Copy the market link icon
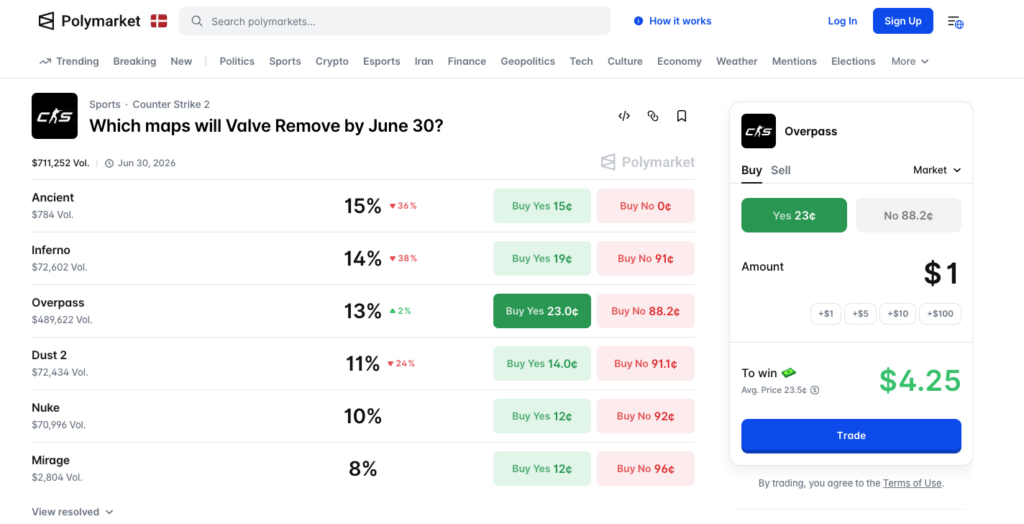The image size is (1024, 524). 652,116
